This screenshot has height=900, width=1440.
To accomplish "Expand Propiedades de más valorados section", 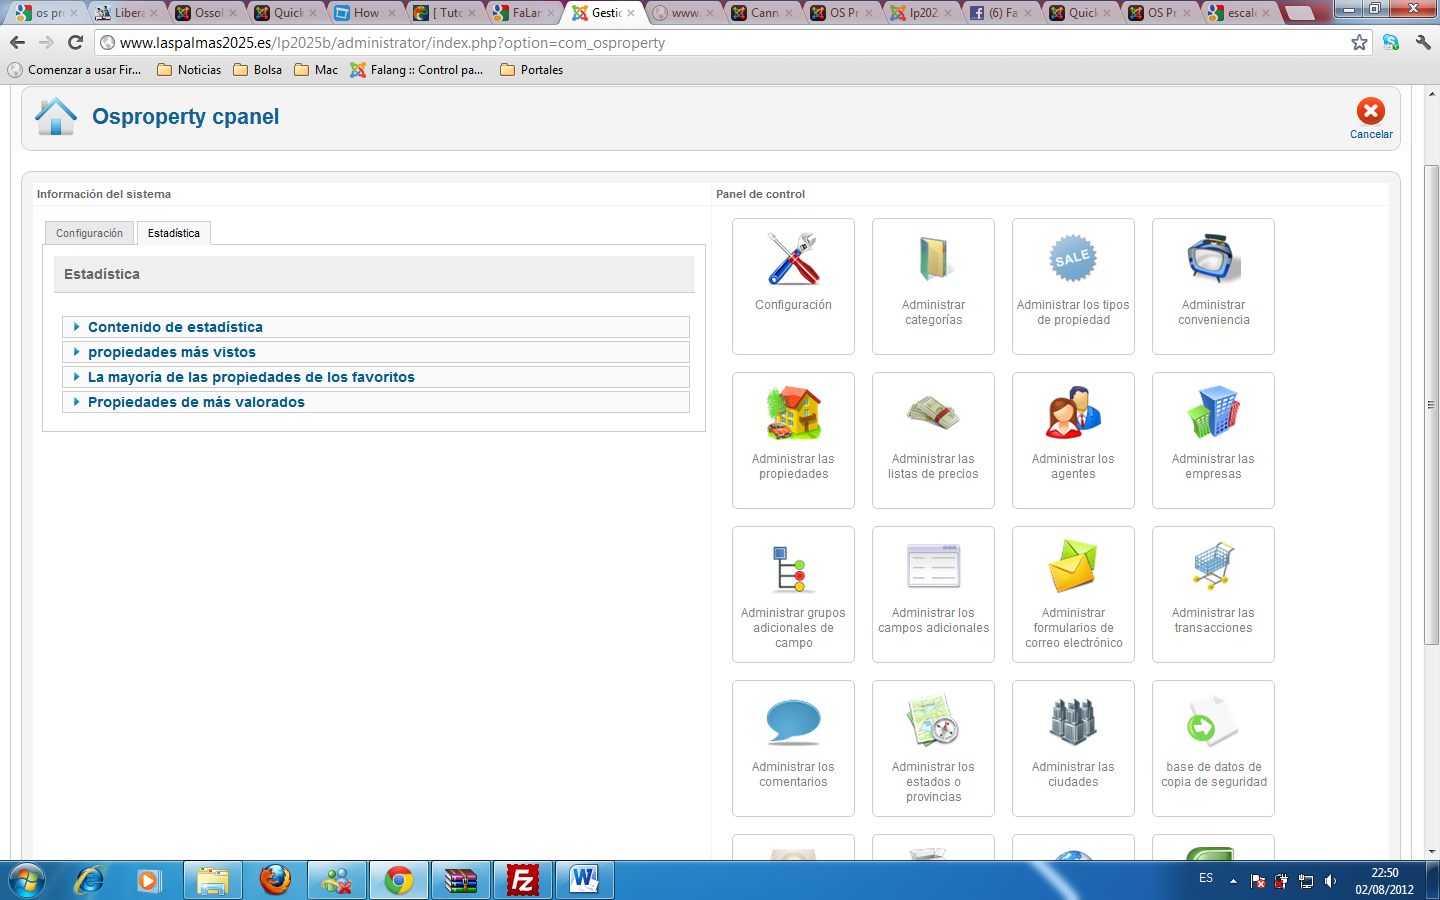I will click(x=196, y=402).
